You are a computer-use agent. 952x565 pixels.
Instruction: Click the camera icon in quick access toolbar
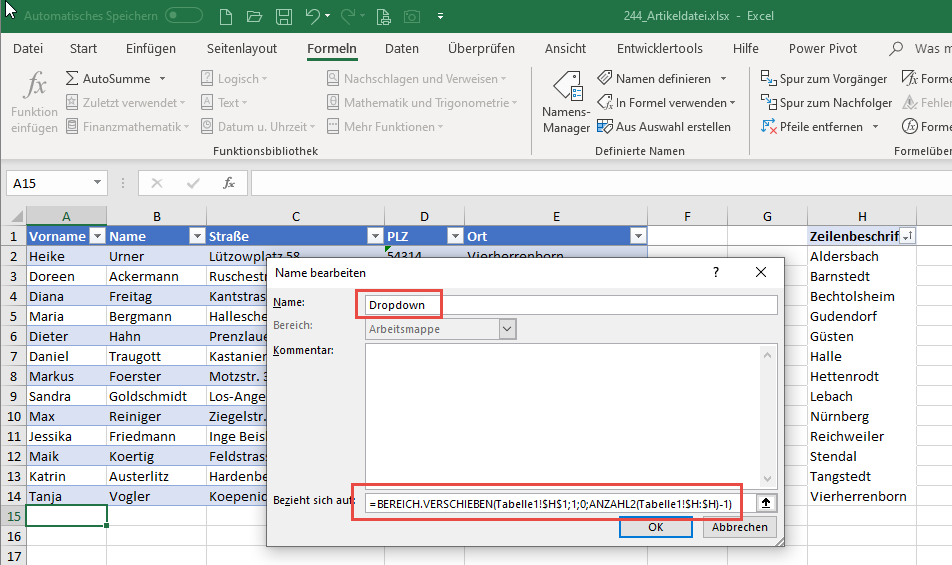click(412, 16)
